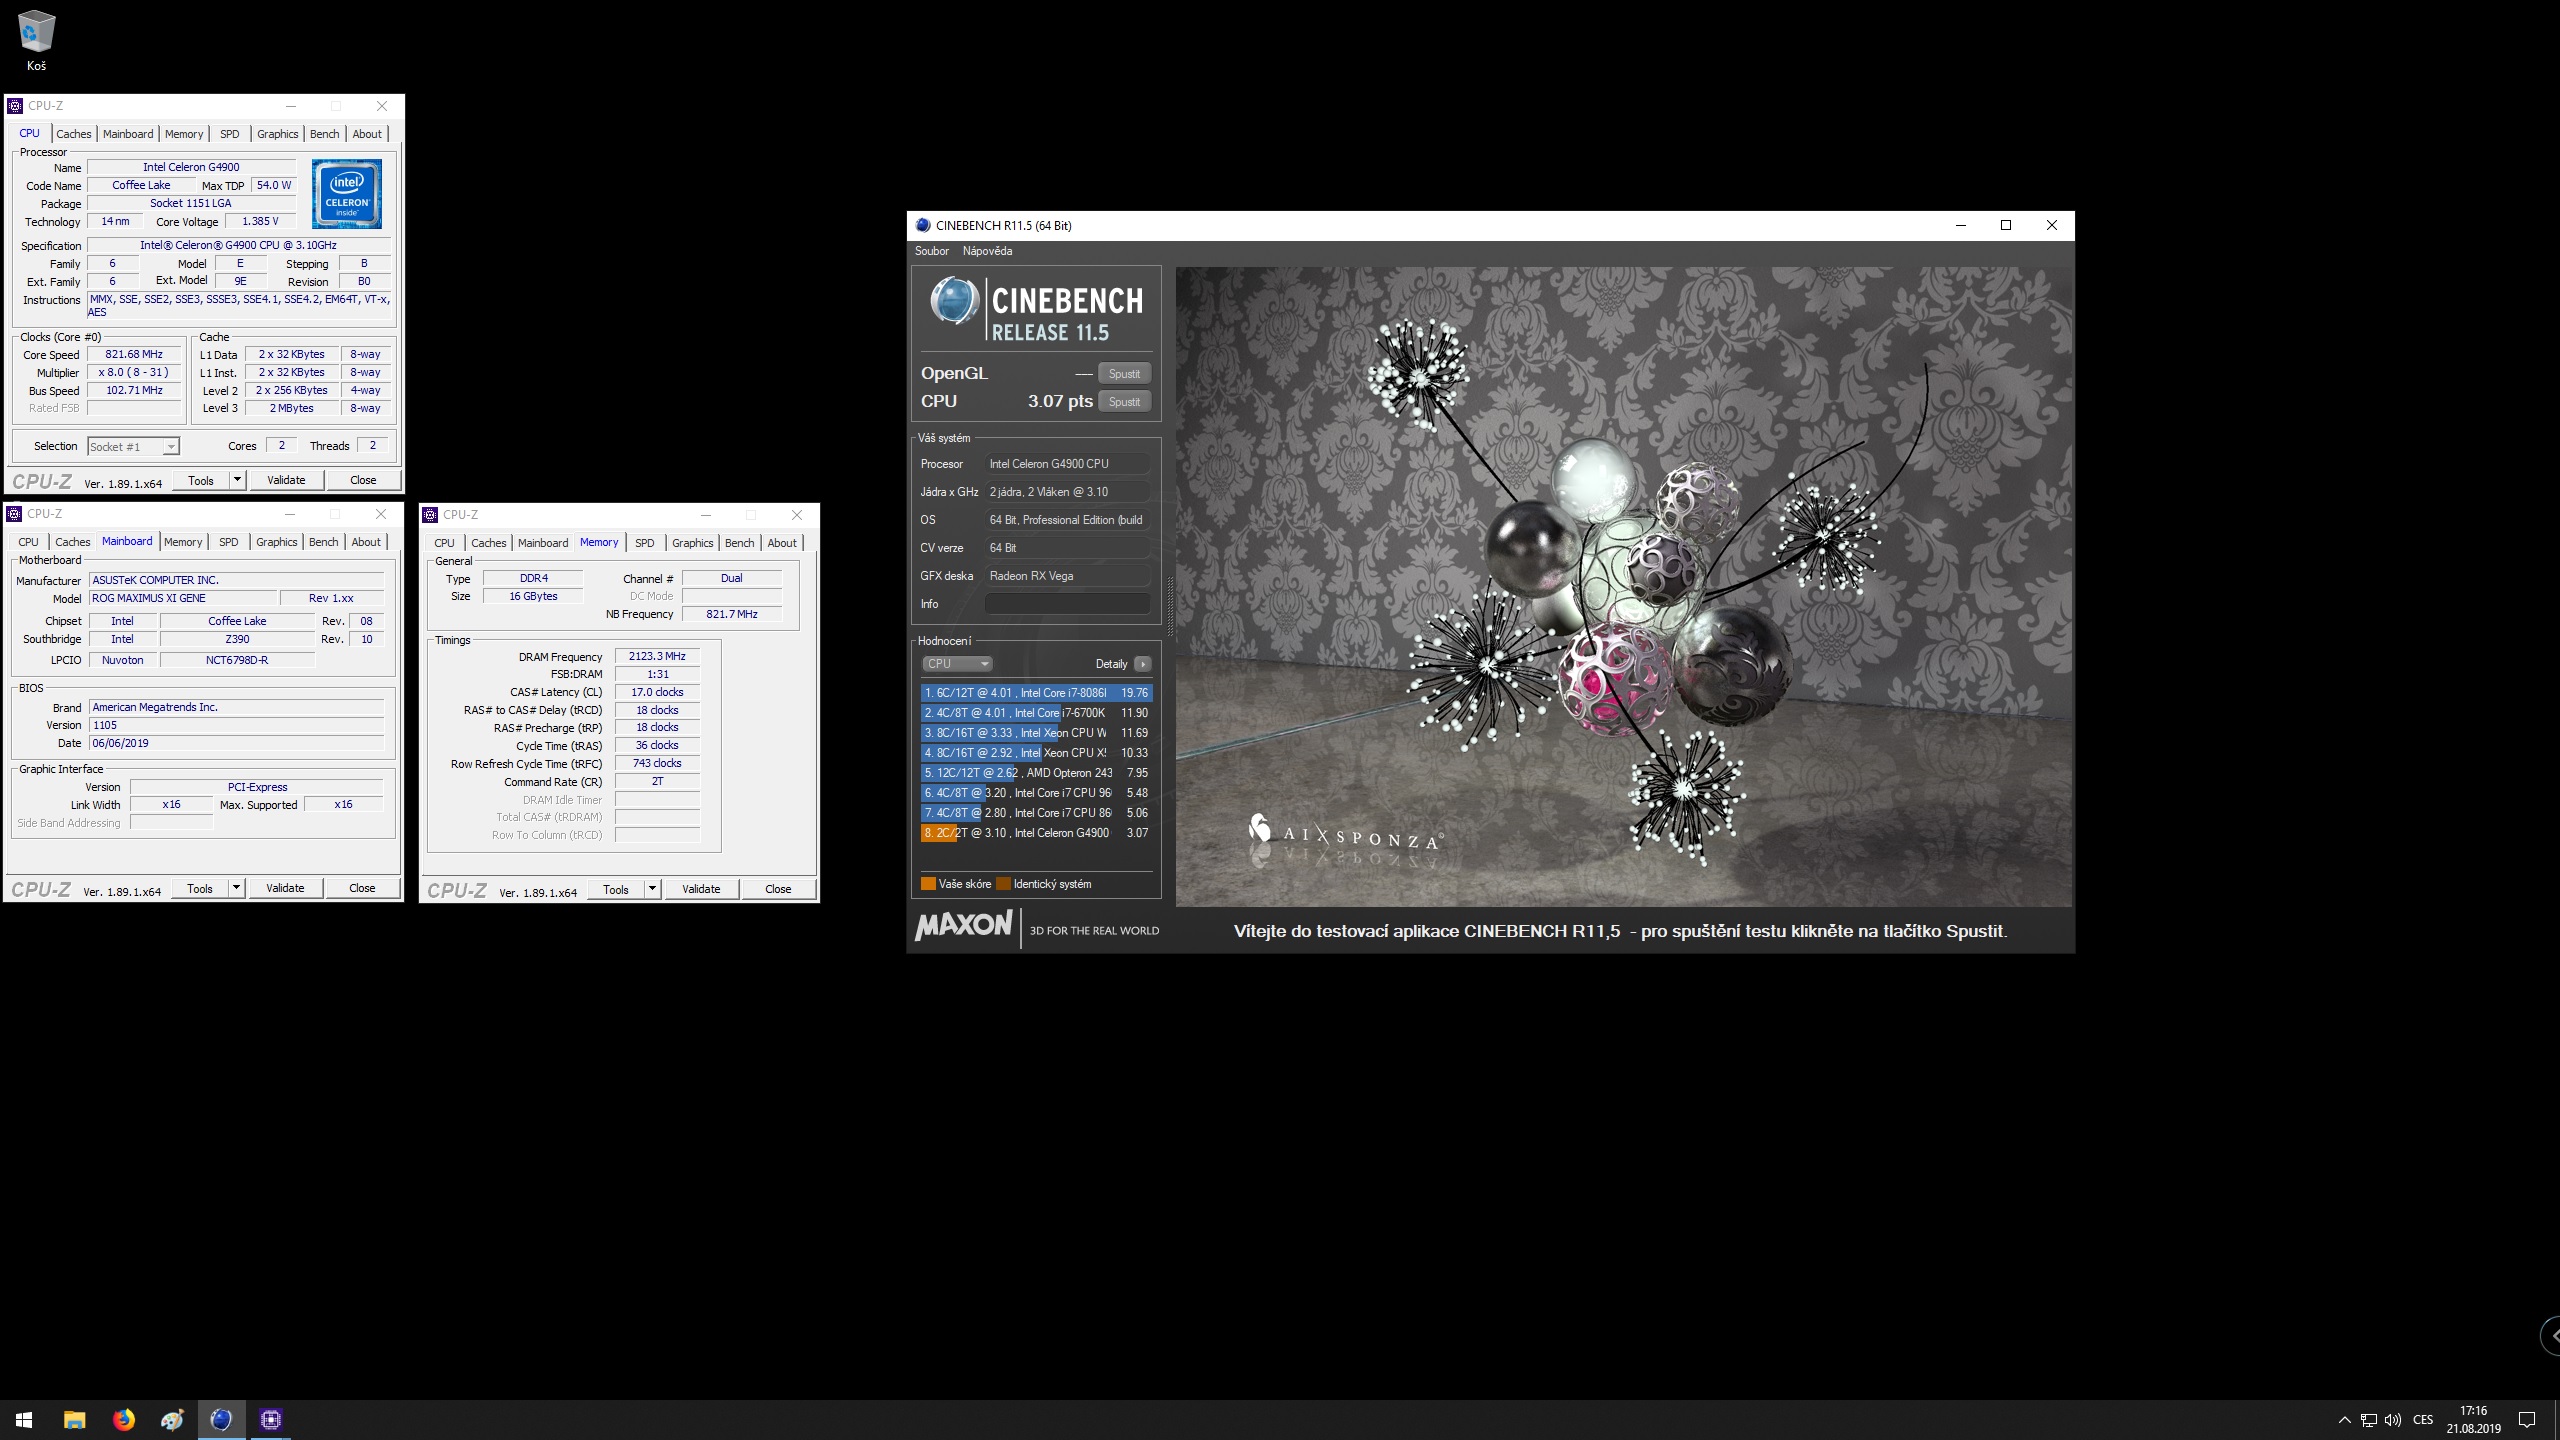This screenshot has height=1440, width=2560.
Task: Select ranking row 5 AMD Opteron
Action: click(x=1036, y=773)
